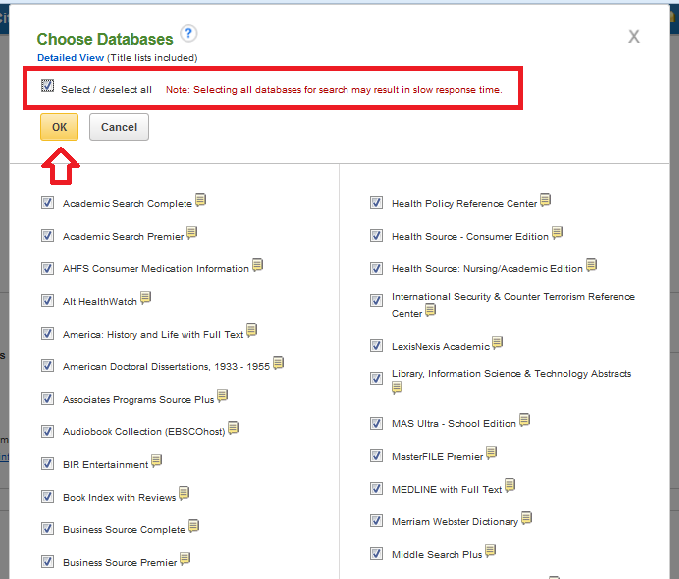Click the 'MasterFILE Premier' label
Image resolution: width=679 pixels, height=579 pixels.
[437, 456]
